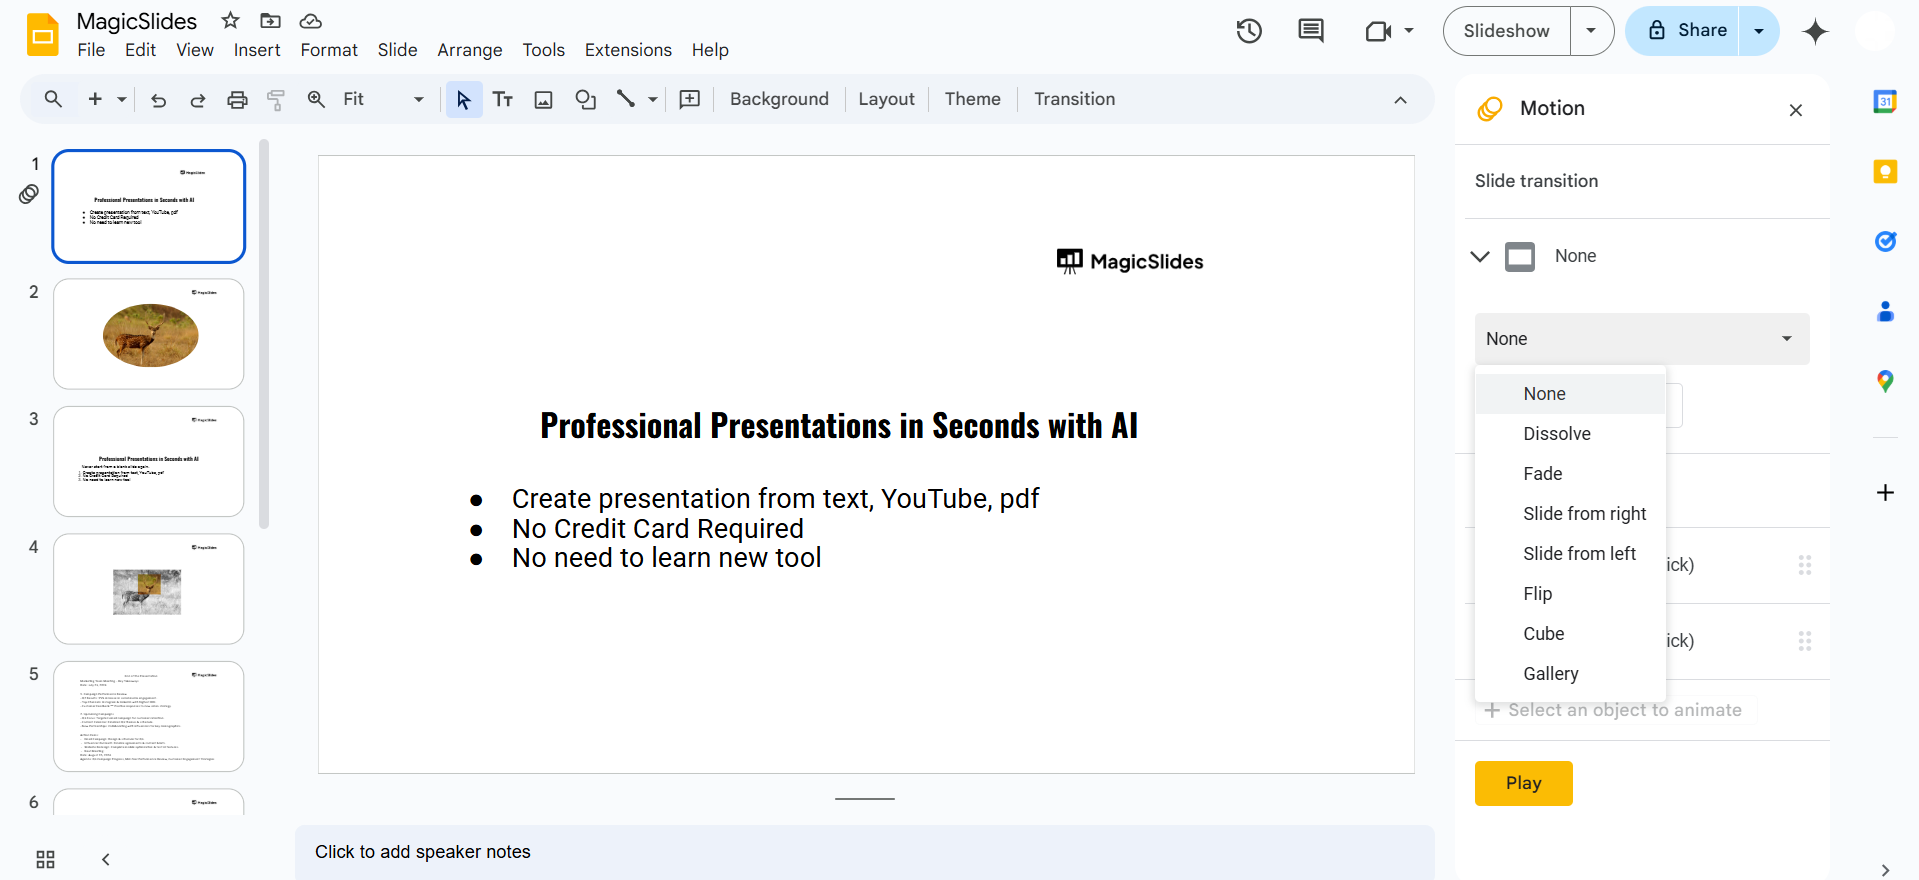Viewport: 1919px width, 880px height.
Task: Print the presentation
Action: coord(237,99)
